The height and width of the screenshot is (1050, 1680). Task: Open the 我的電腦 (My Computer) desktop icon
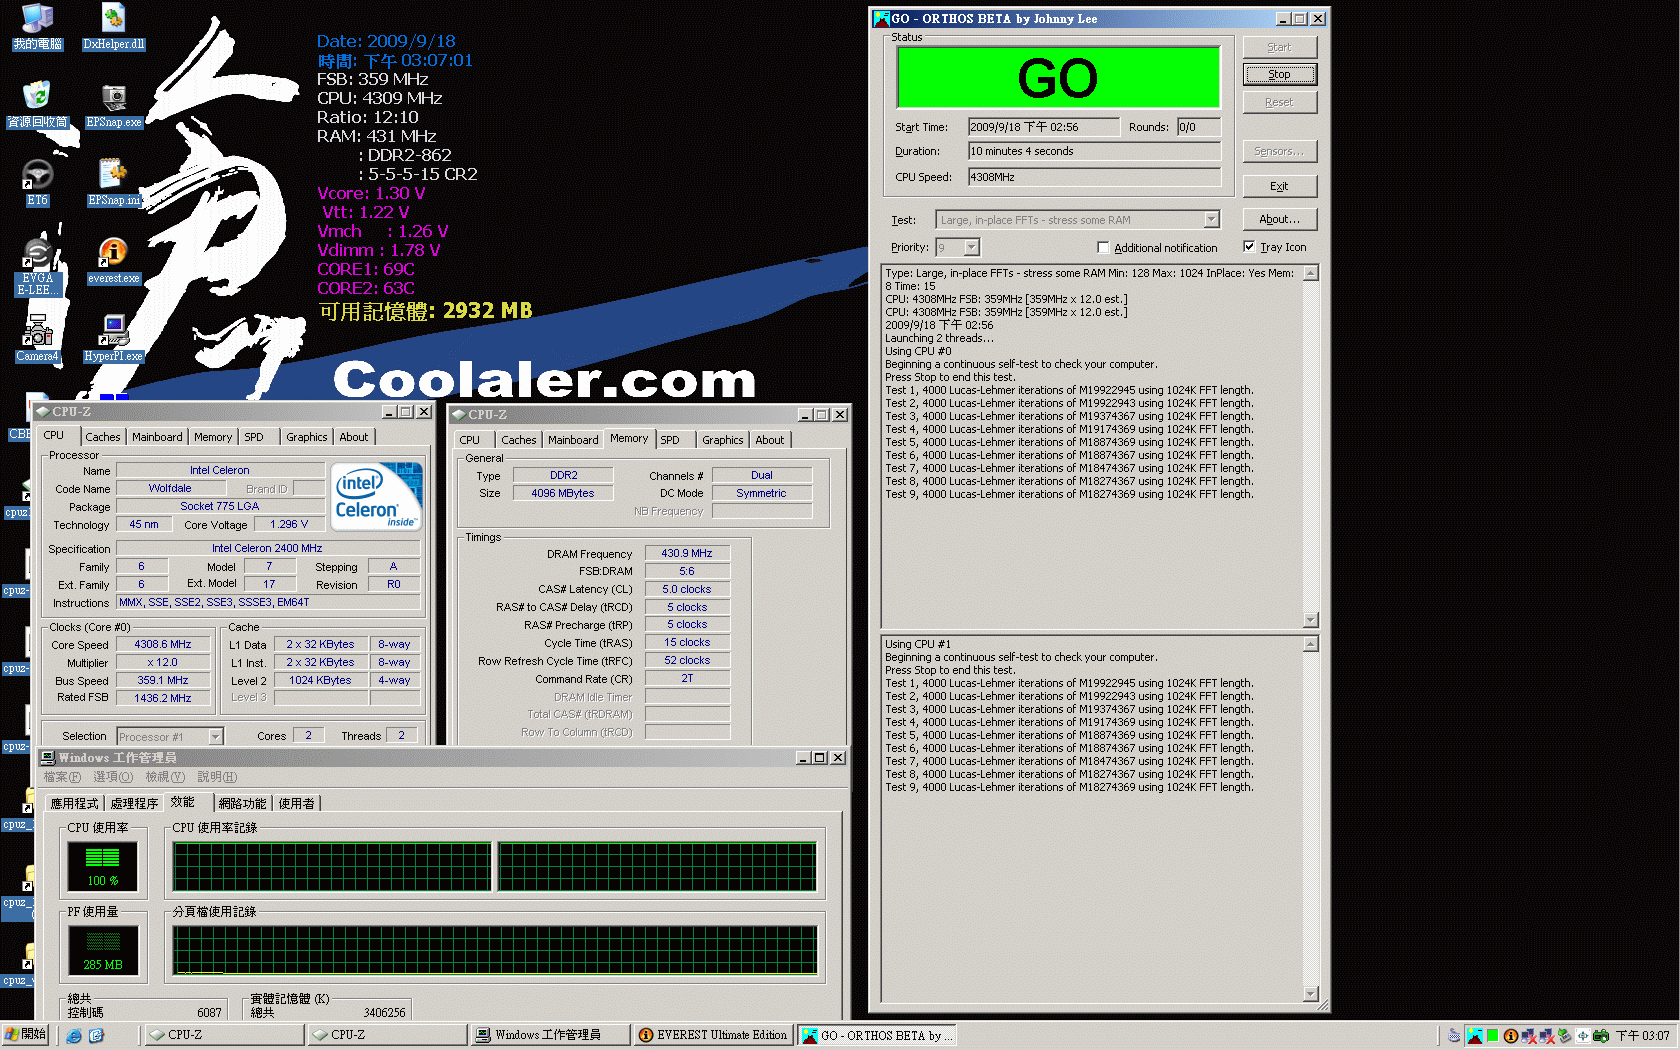tap(37, 26)
